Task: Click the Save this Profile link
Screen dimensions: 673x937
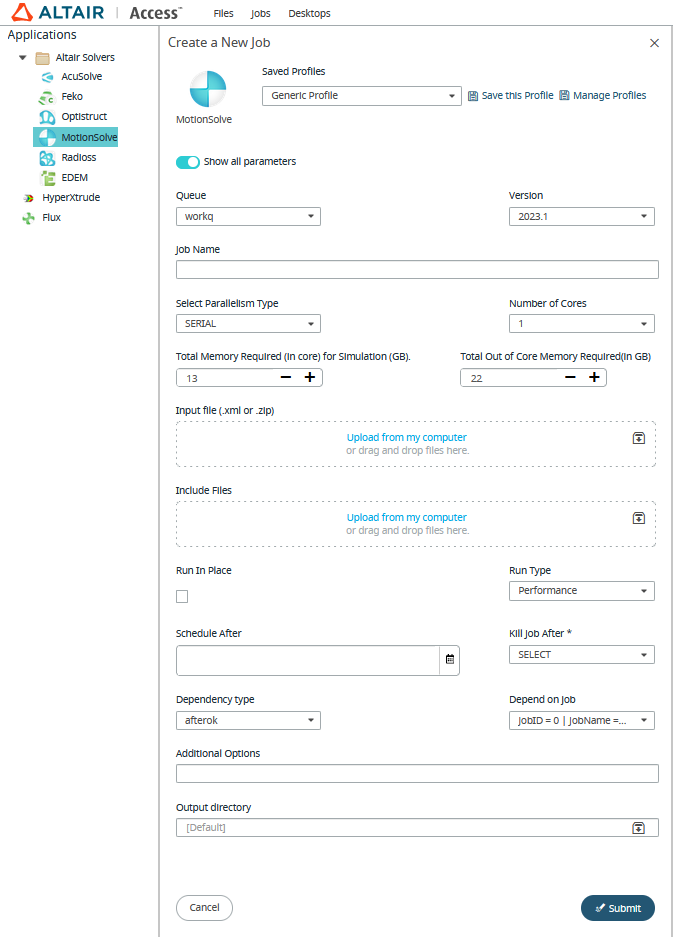Action: click(518, 96)
